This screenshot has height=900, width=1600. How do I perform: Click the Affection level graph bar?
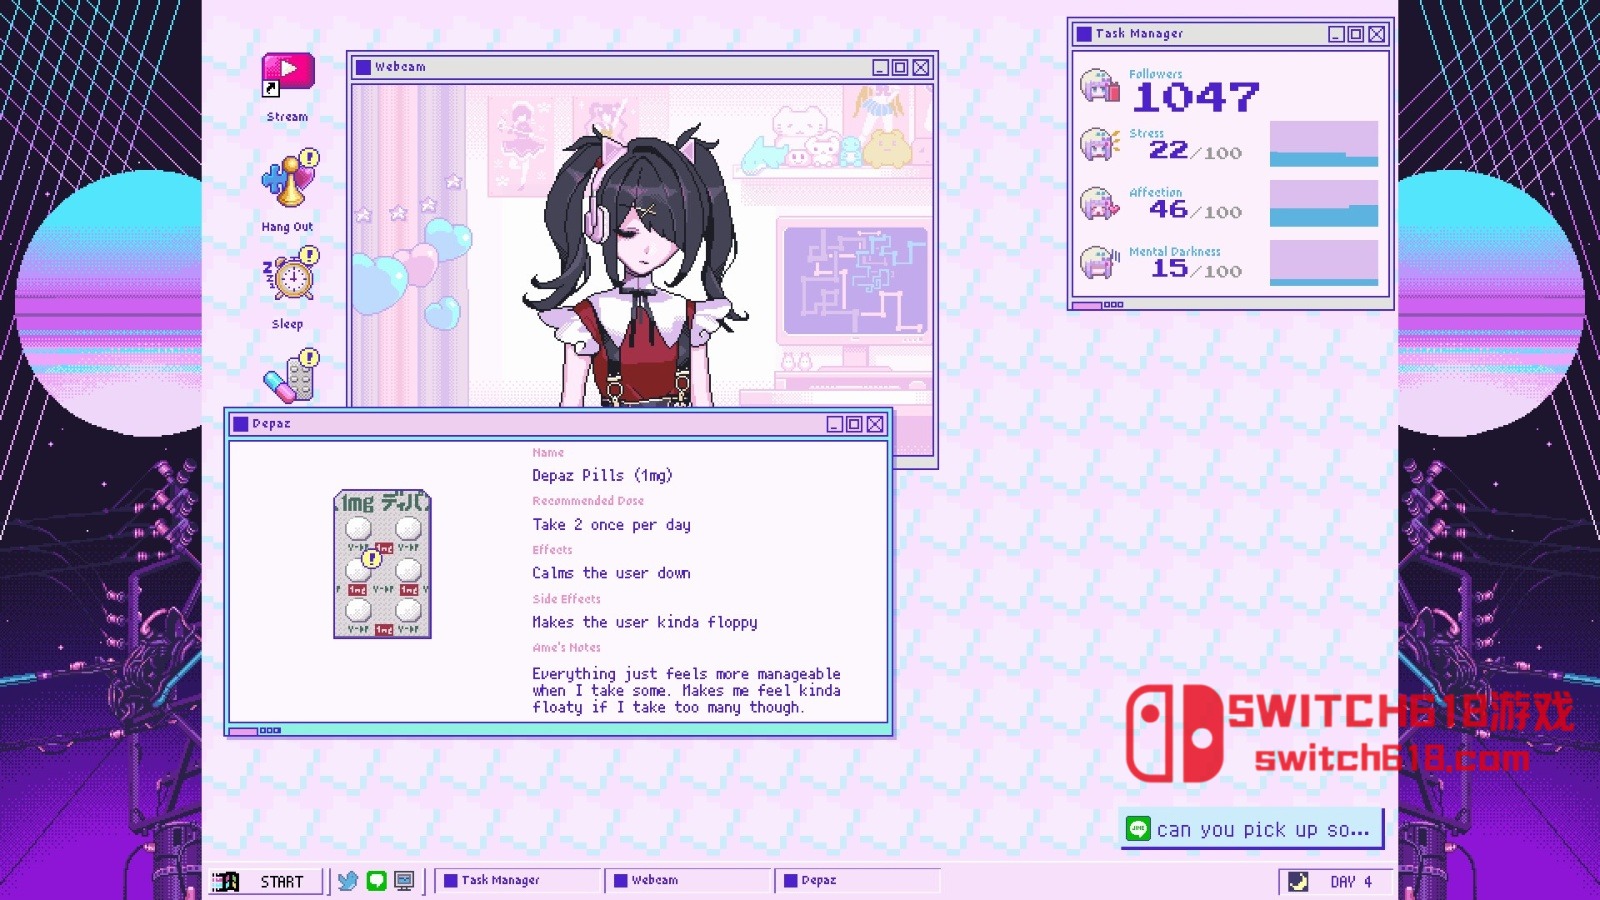click(x=1324, y=203)
